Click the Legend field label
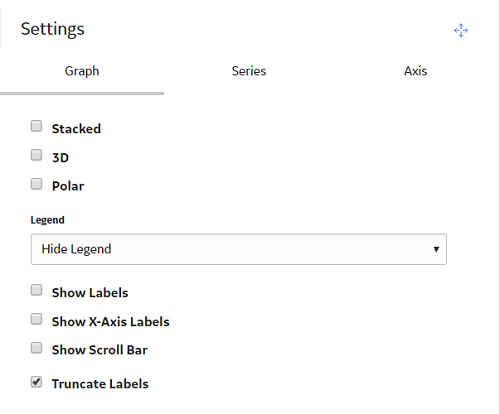The width and height of the screenshot is (500, 414). [x=47, y=220]
